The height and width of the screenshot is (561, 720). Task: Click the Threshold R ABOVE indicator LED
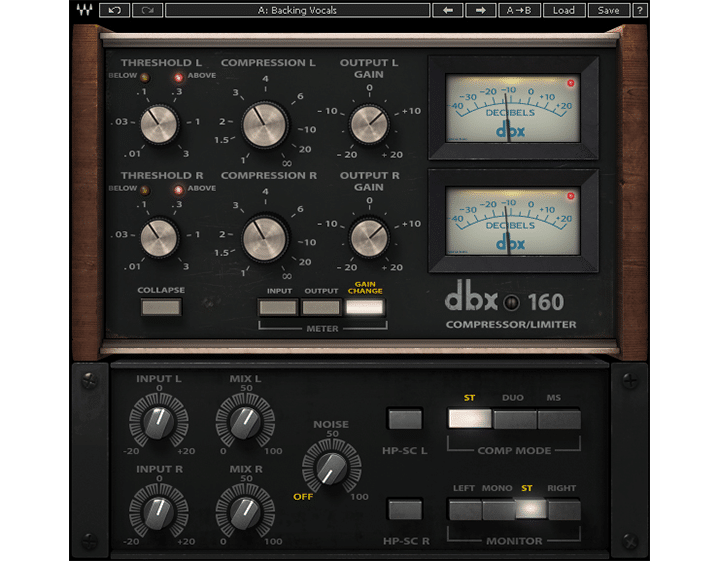178,190
